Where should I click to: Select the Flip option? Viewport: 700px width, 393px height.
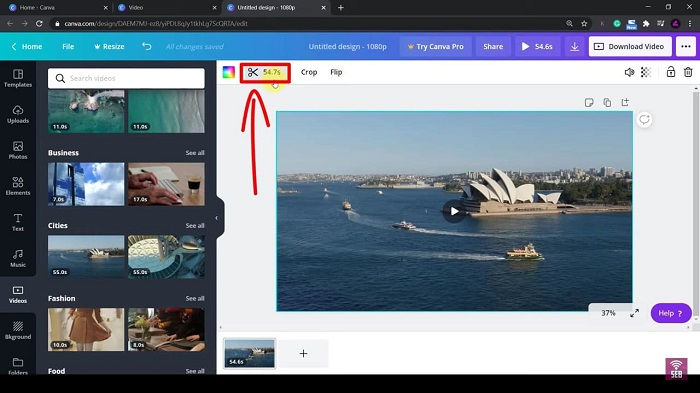pyautogui.click(x=336, y=72)
